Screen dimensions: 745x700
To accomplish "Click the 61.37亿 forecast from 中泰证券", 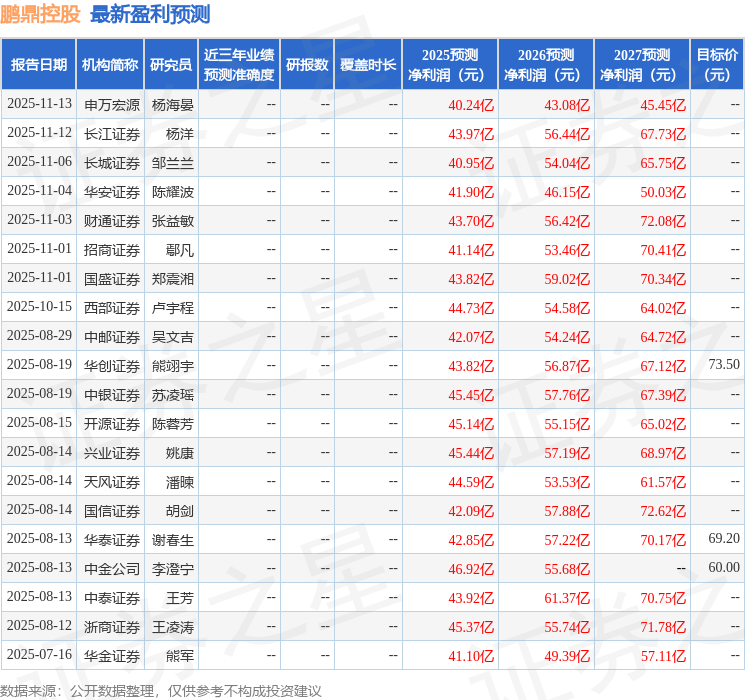I will click(x=567, y=598).
